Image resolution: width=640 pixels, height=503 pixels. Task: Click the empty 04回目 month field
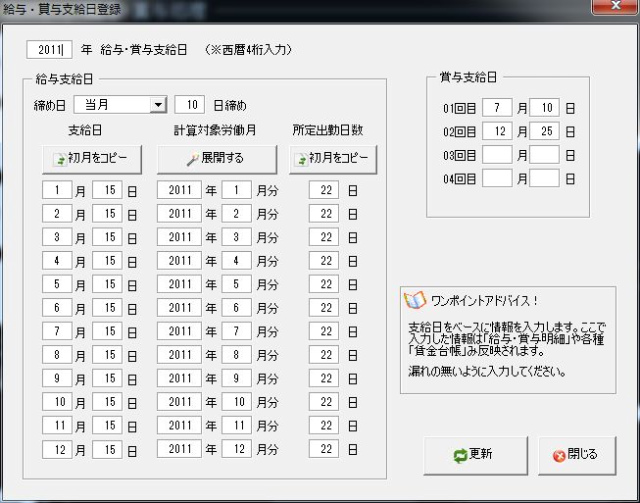(x=497, y=178)
